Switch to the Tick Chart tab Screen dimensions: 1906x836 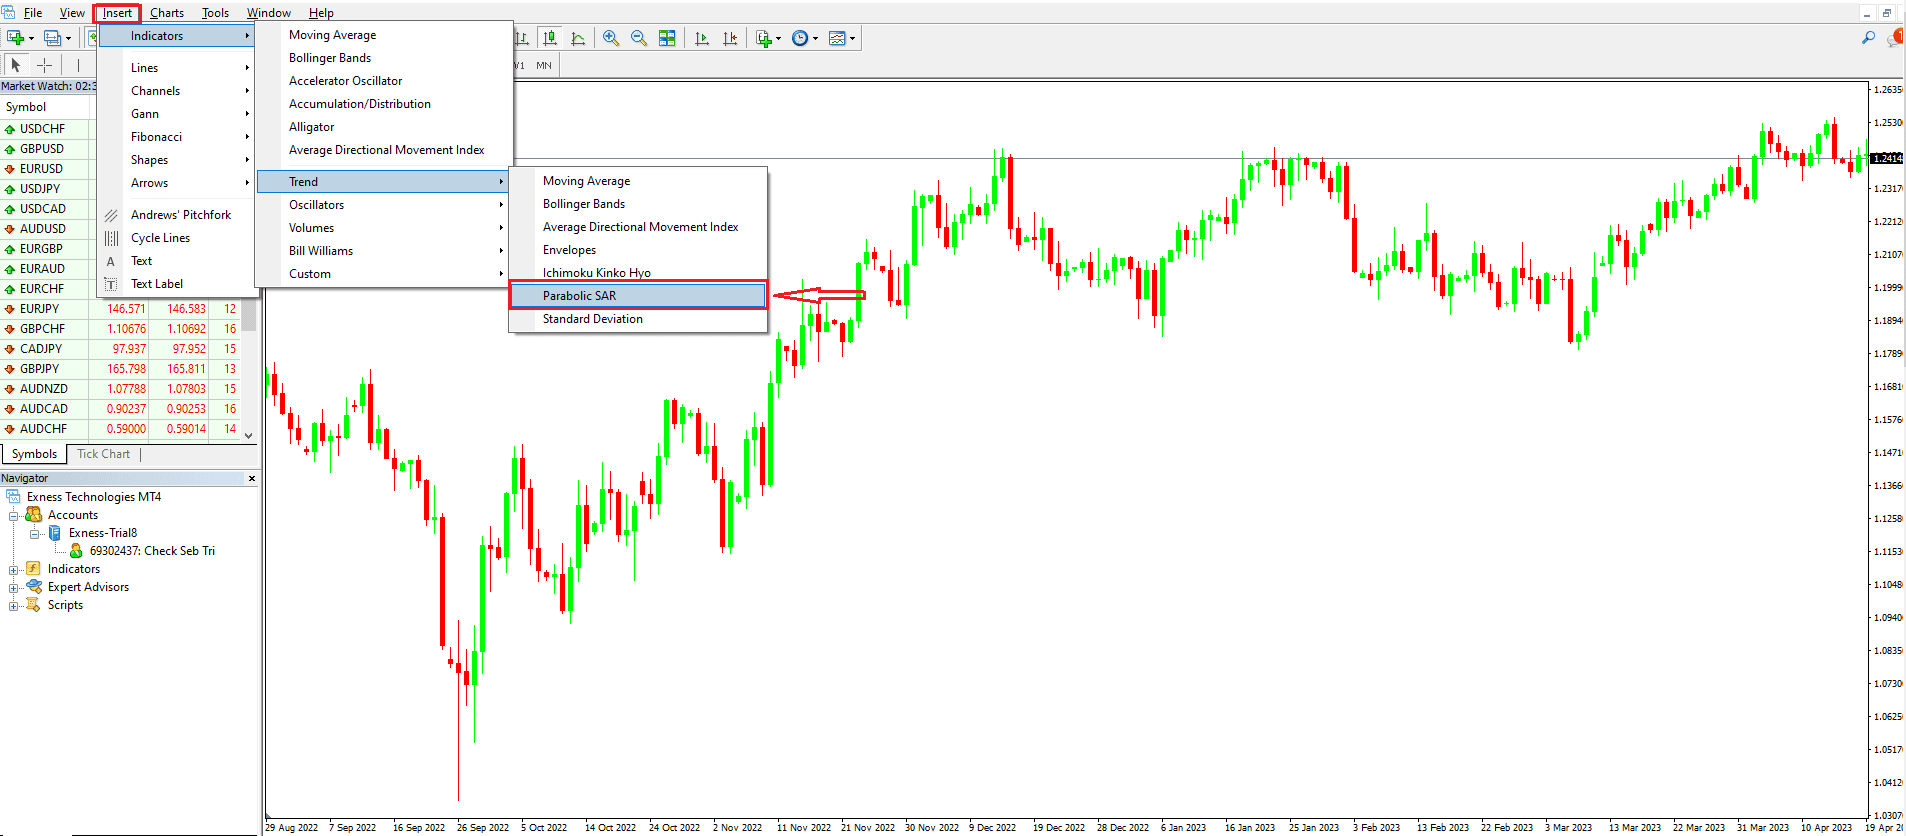(x=104, y=454)
